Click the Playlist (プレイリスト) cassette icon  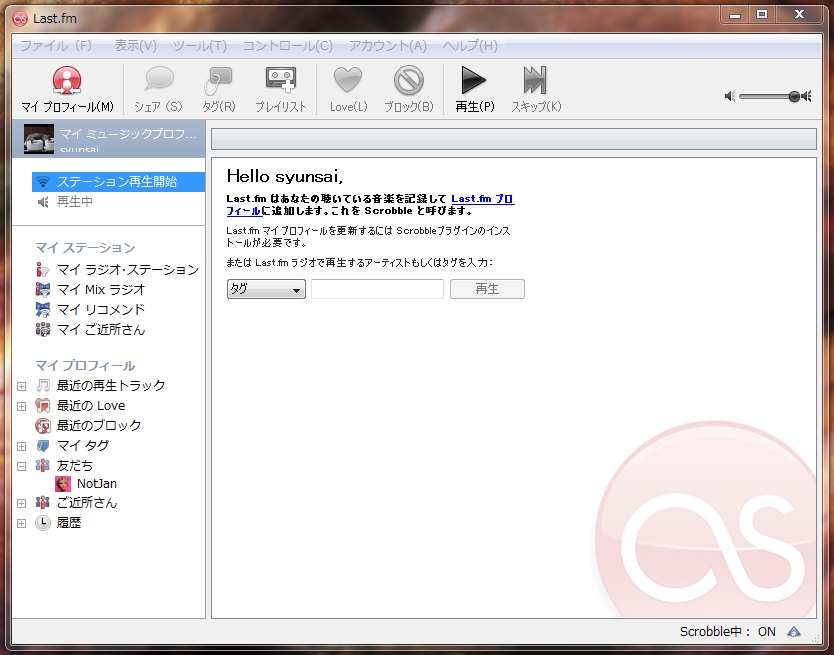281,80
